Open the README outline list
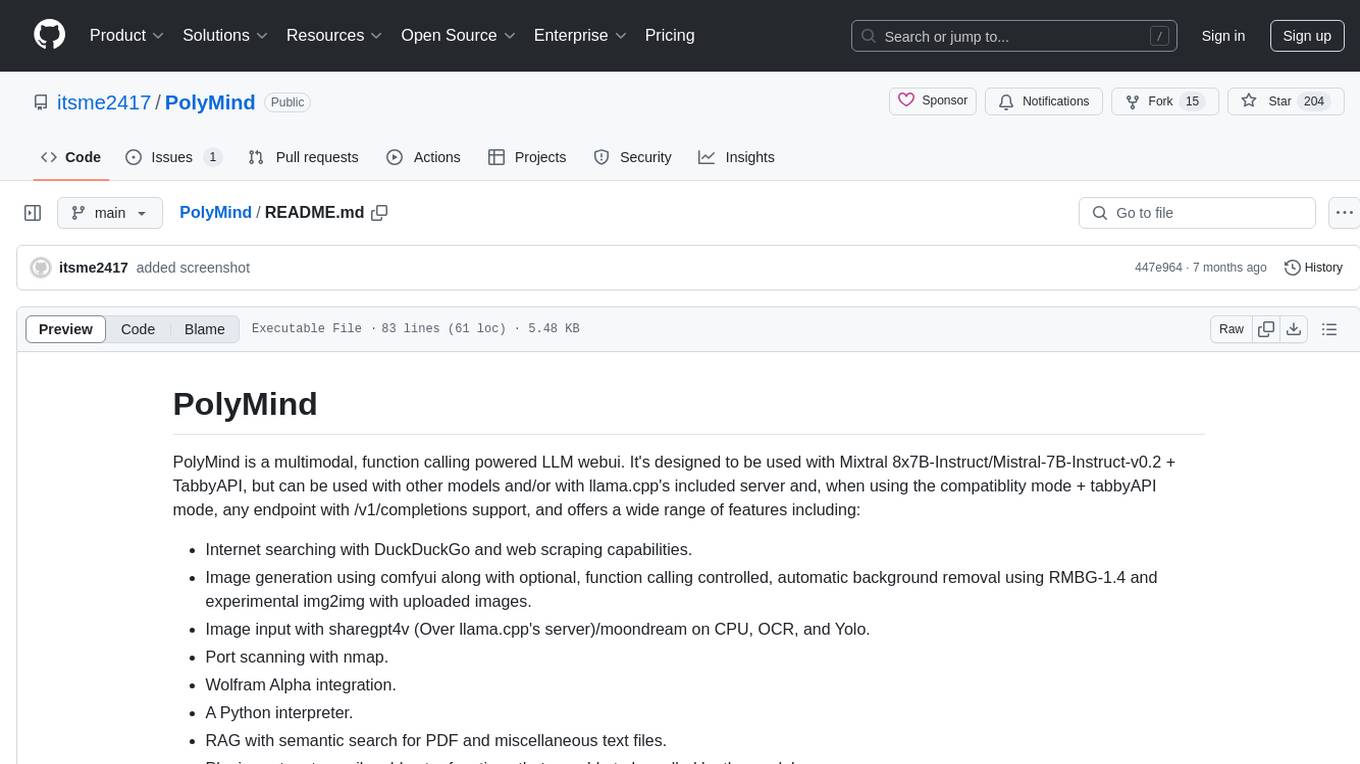 click(x=1329, y=329)
